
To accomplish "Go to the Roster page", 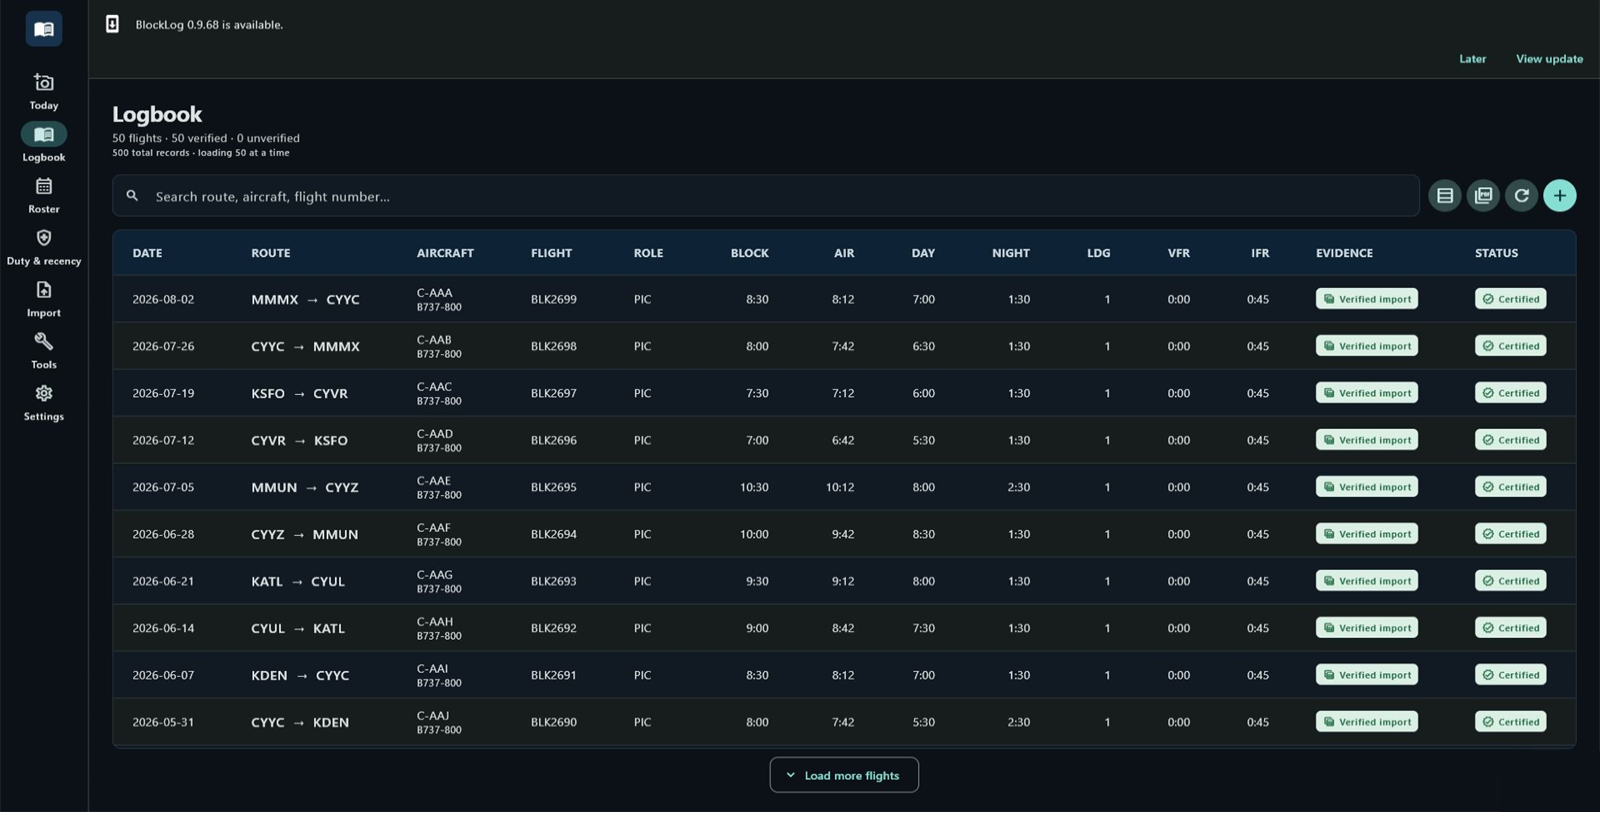I will point(44,195).
